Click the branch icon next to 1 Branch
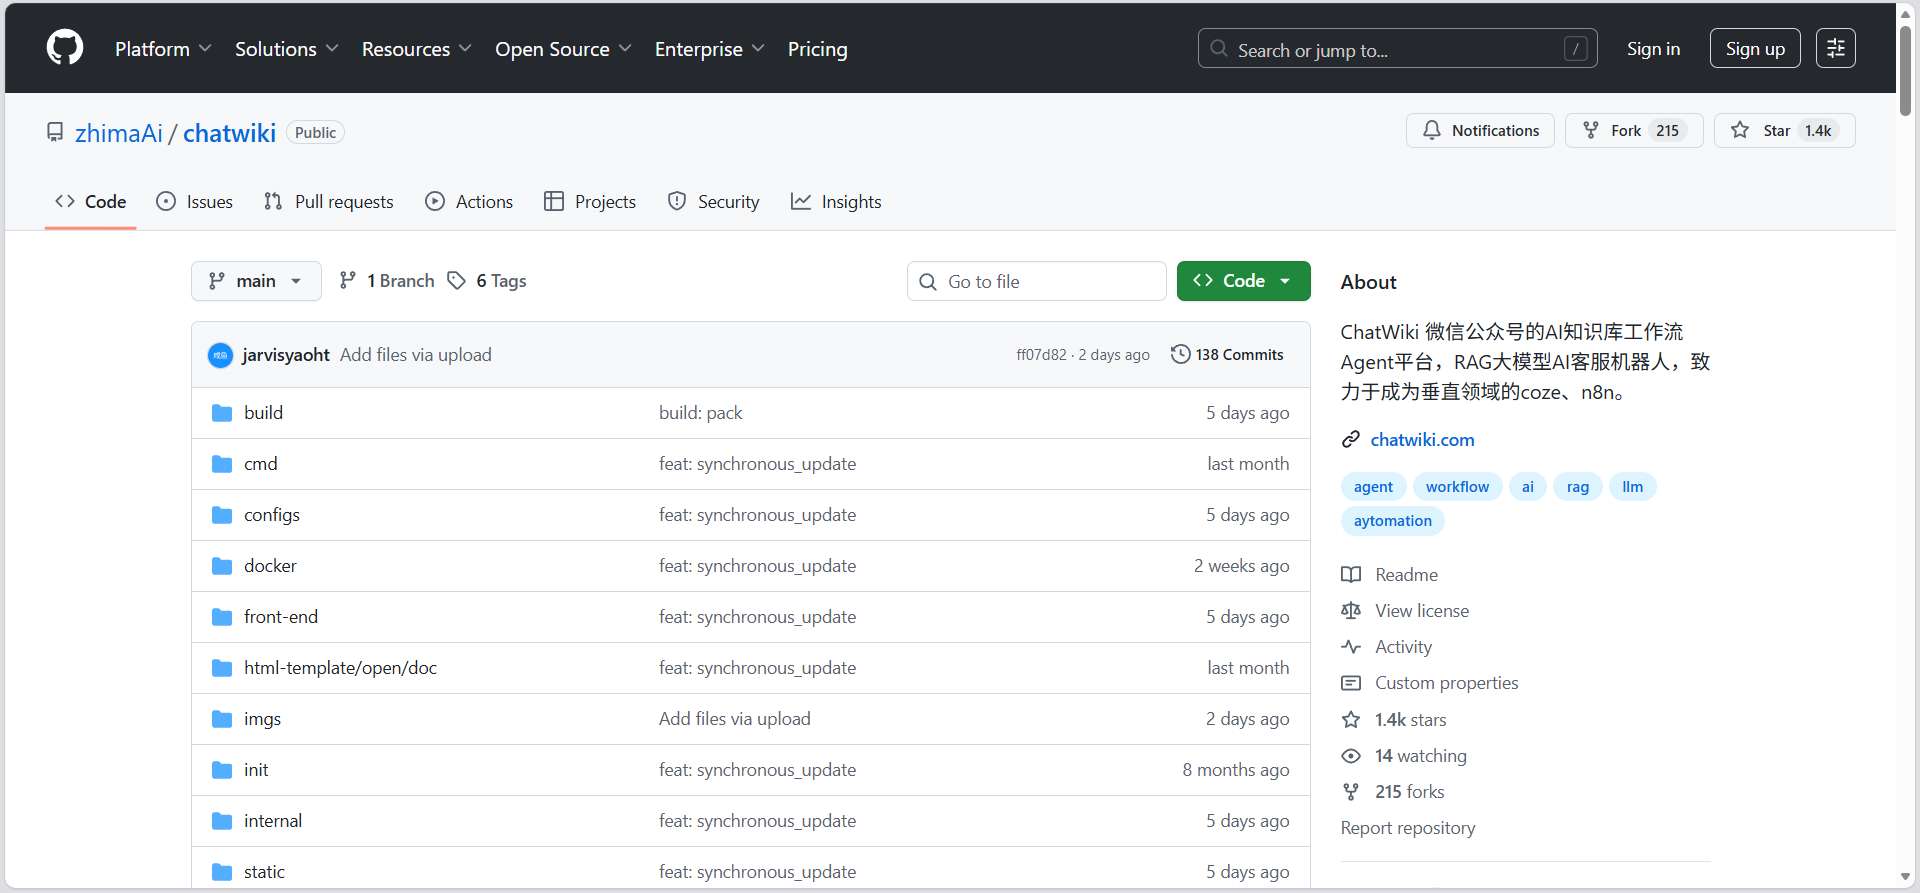 point(348,281)
